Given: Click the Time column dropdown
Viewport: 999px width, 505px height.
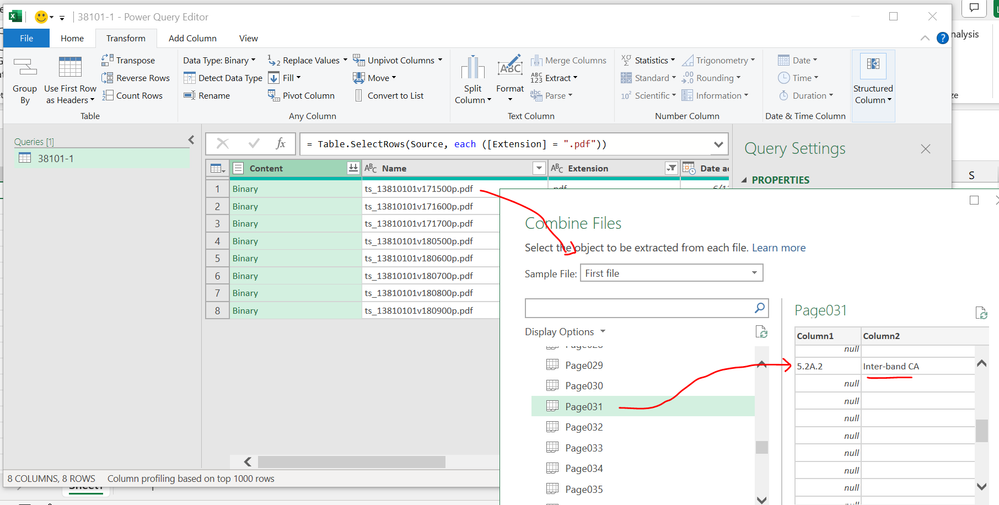Looking at the screenshot, I should click(x=798, y=78).
